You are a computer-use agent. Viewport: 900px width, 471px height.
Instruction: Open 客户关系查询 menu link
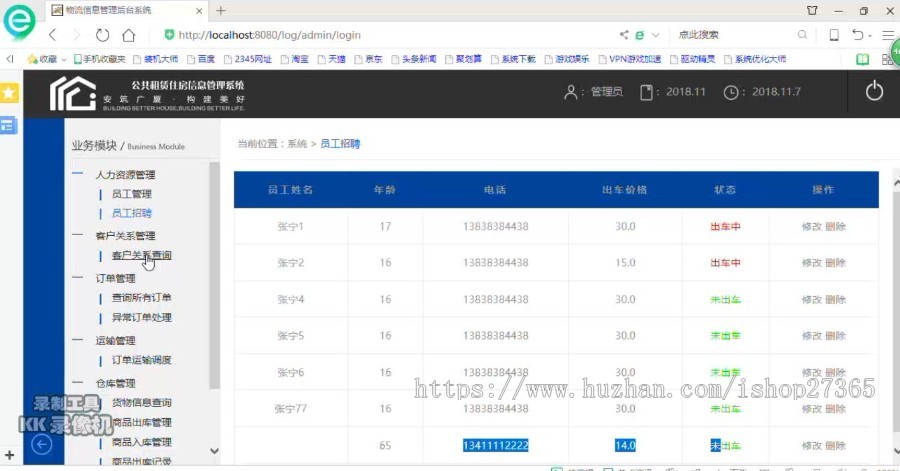141,255
